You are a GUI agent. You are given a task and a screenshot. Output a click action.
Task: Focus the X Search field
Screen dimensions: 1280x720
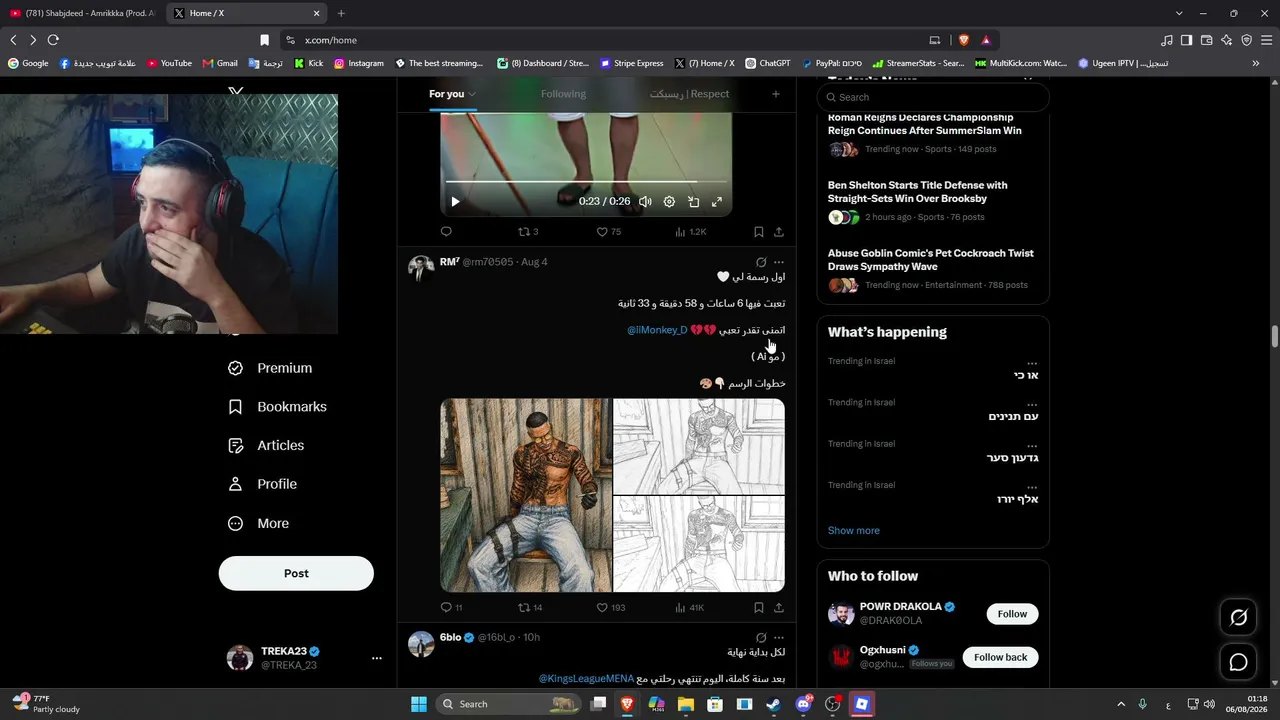933,97
